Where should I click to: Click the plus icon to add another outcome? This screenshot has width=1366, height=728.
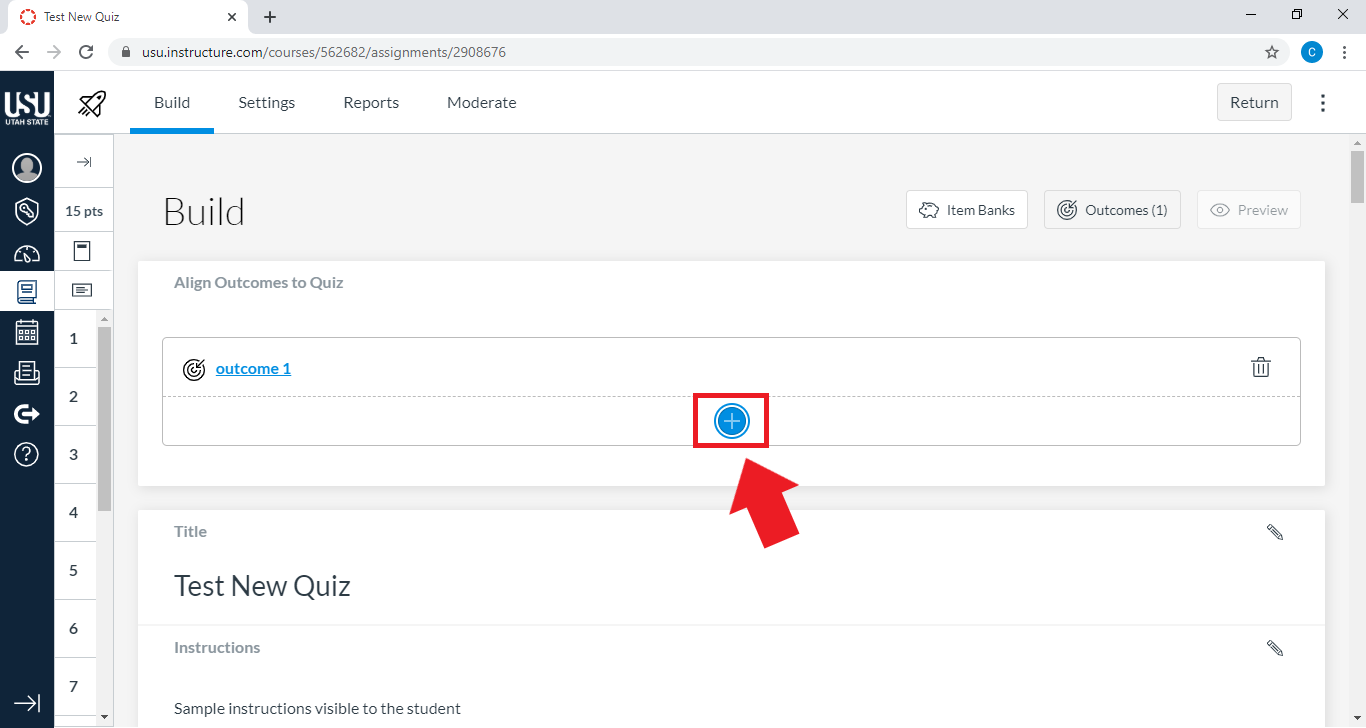click(731, 420)
